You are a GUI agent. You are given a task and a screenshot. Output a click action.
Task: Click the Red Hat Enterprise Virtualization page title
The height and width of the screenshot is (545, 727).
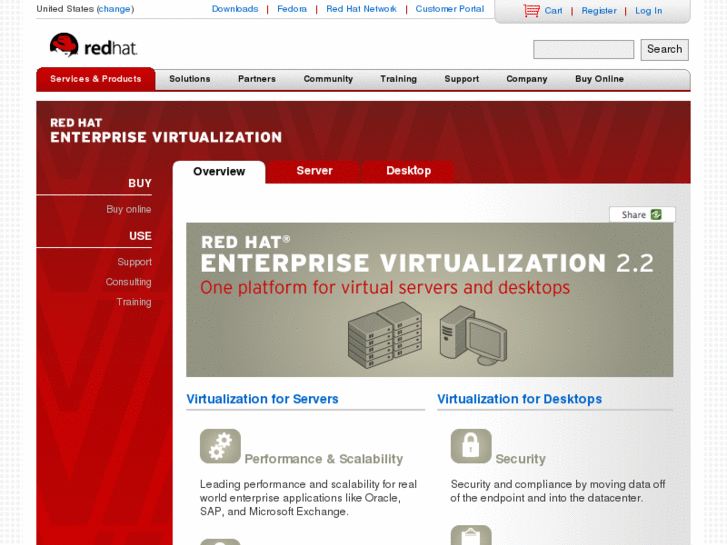pos(166,130)
